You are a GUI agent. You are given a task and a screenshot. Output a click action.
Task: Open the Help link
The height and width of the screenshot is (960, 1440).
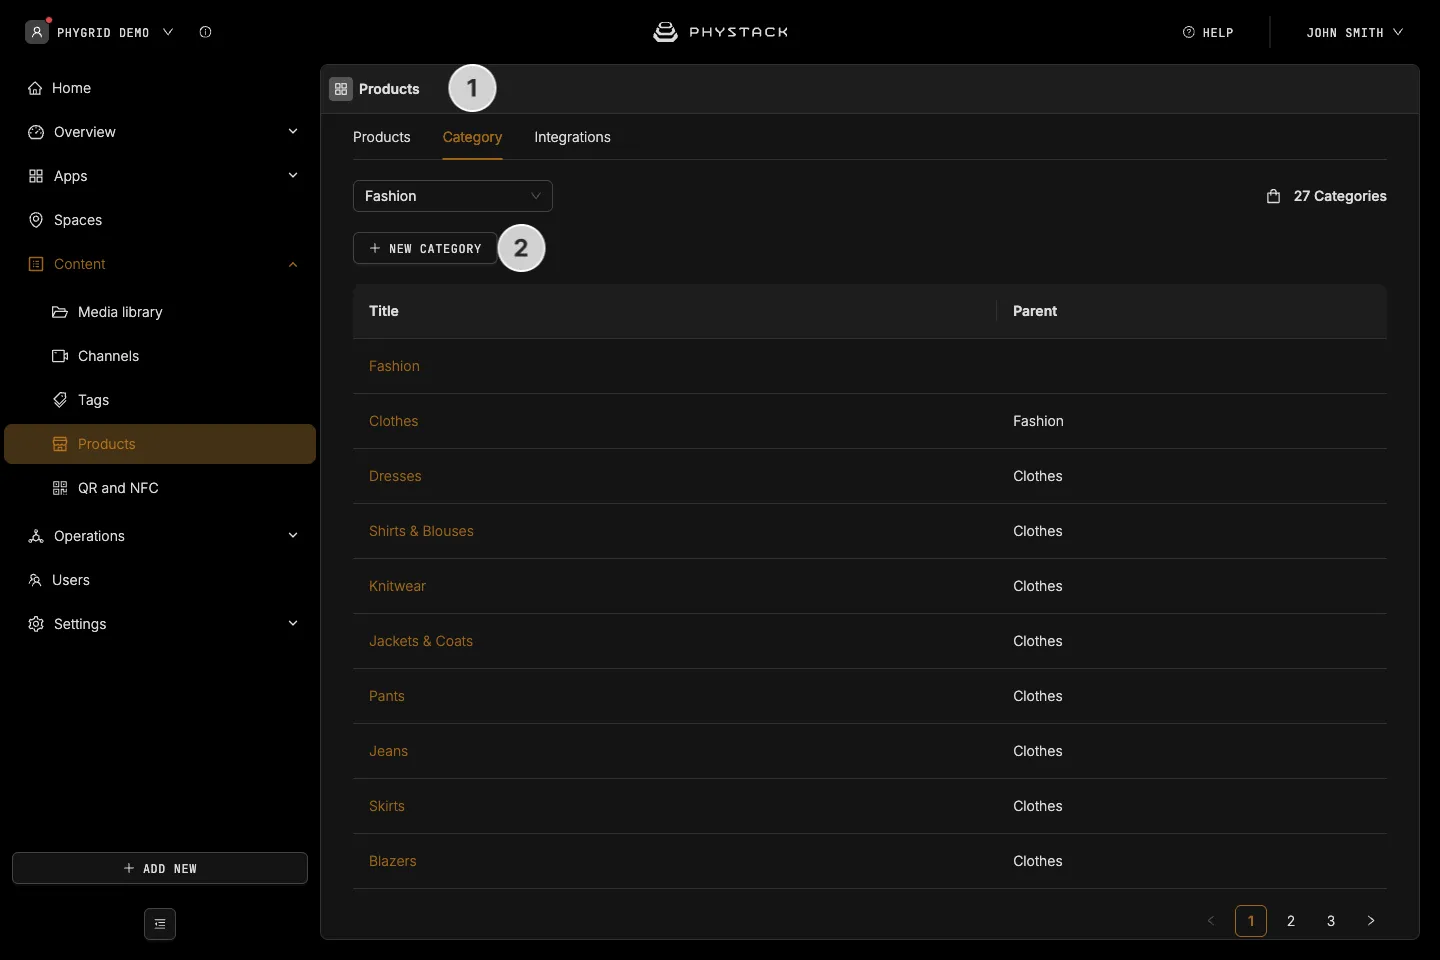1208,32
